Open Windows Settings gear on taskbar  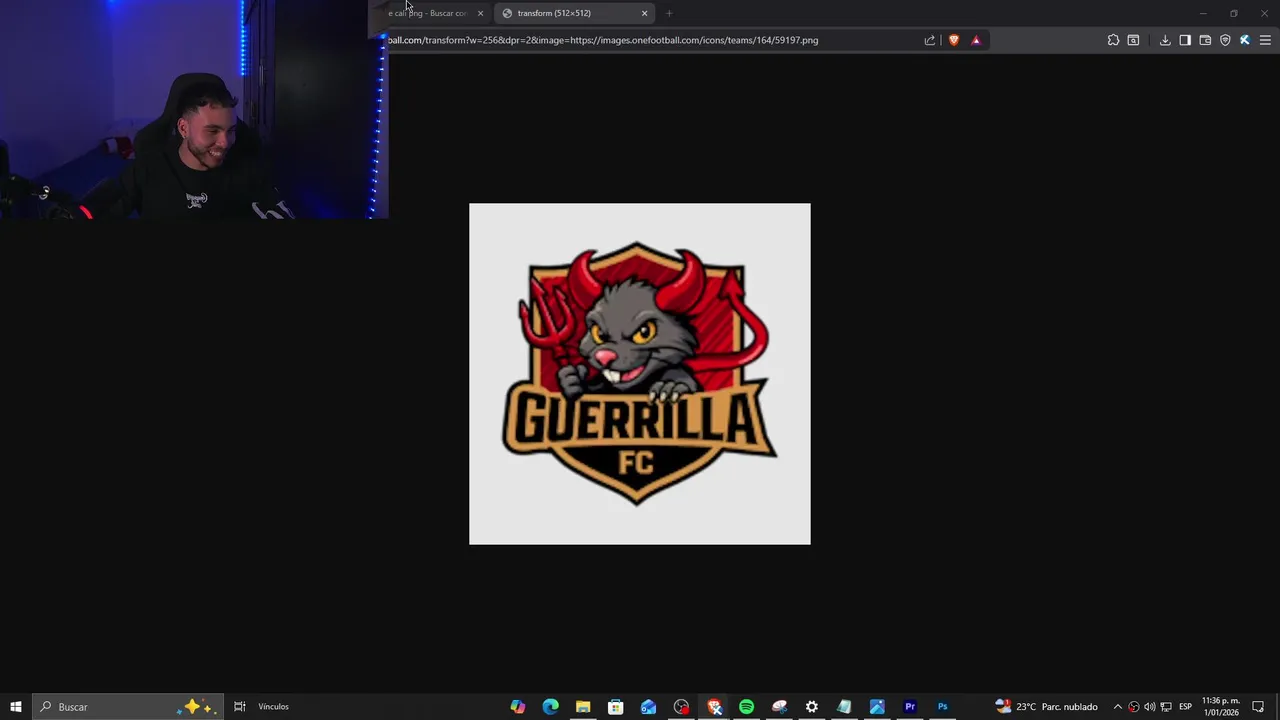(x=812, y=707)
